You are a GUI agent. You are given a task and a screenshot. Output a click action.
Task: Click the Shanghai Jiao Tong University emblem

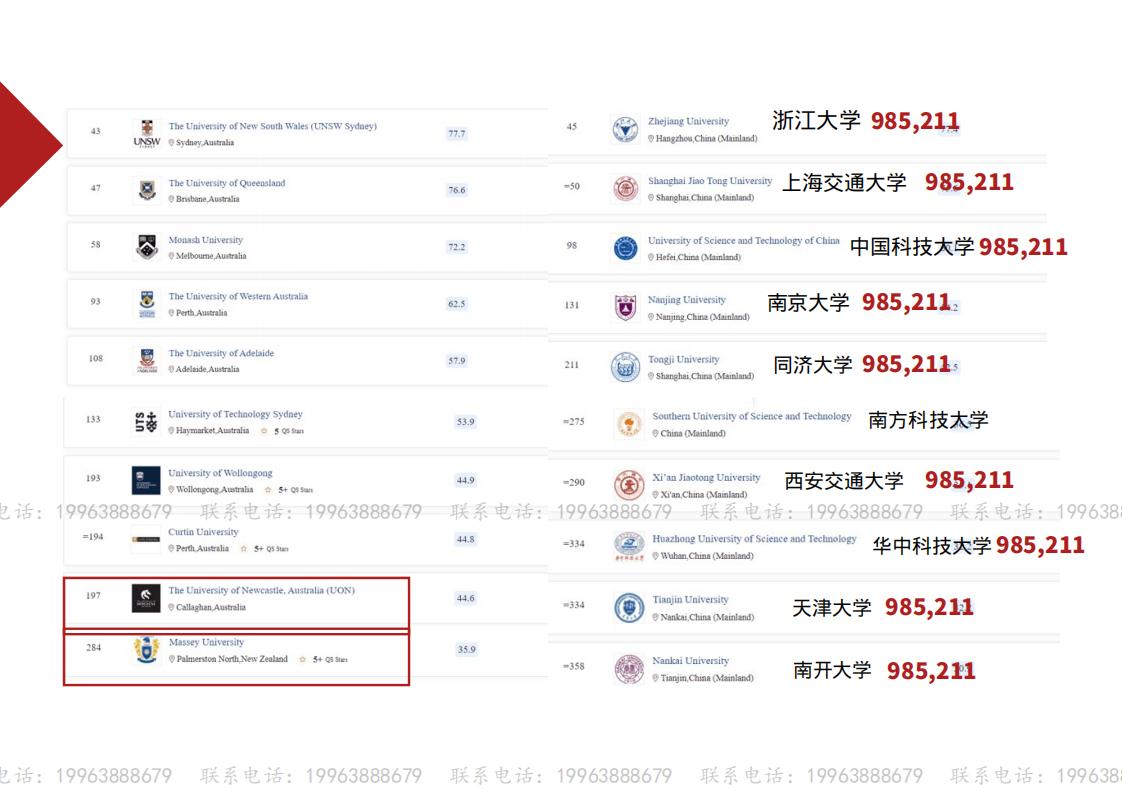tap(625, 189)
